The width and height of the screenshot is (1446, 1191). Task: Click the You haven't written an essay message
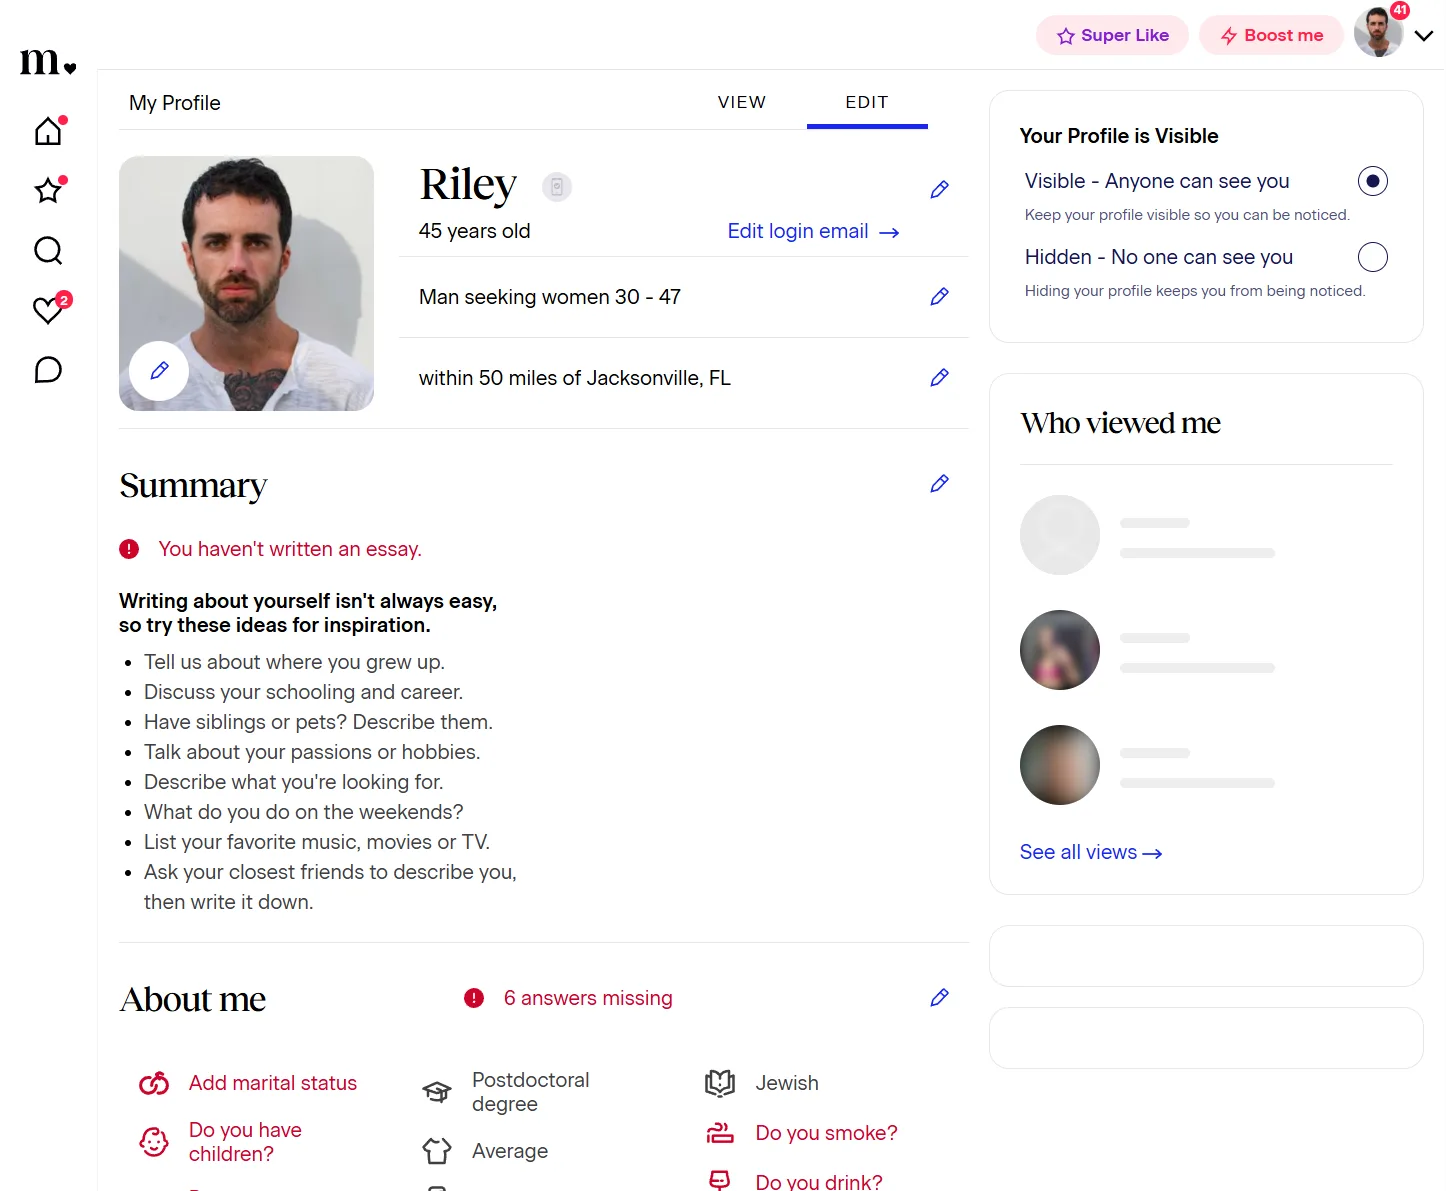[290, 549]
